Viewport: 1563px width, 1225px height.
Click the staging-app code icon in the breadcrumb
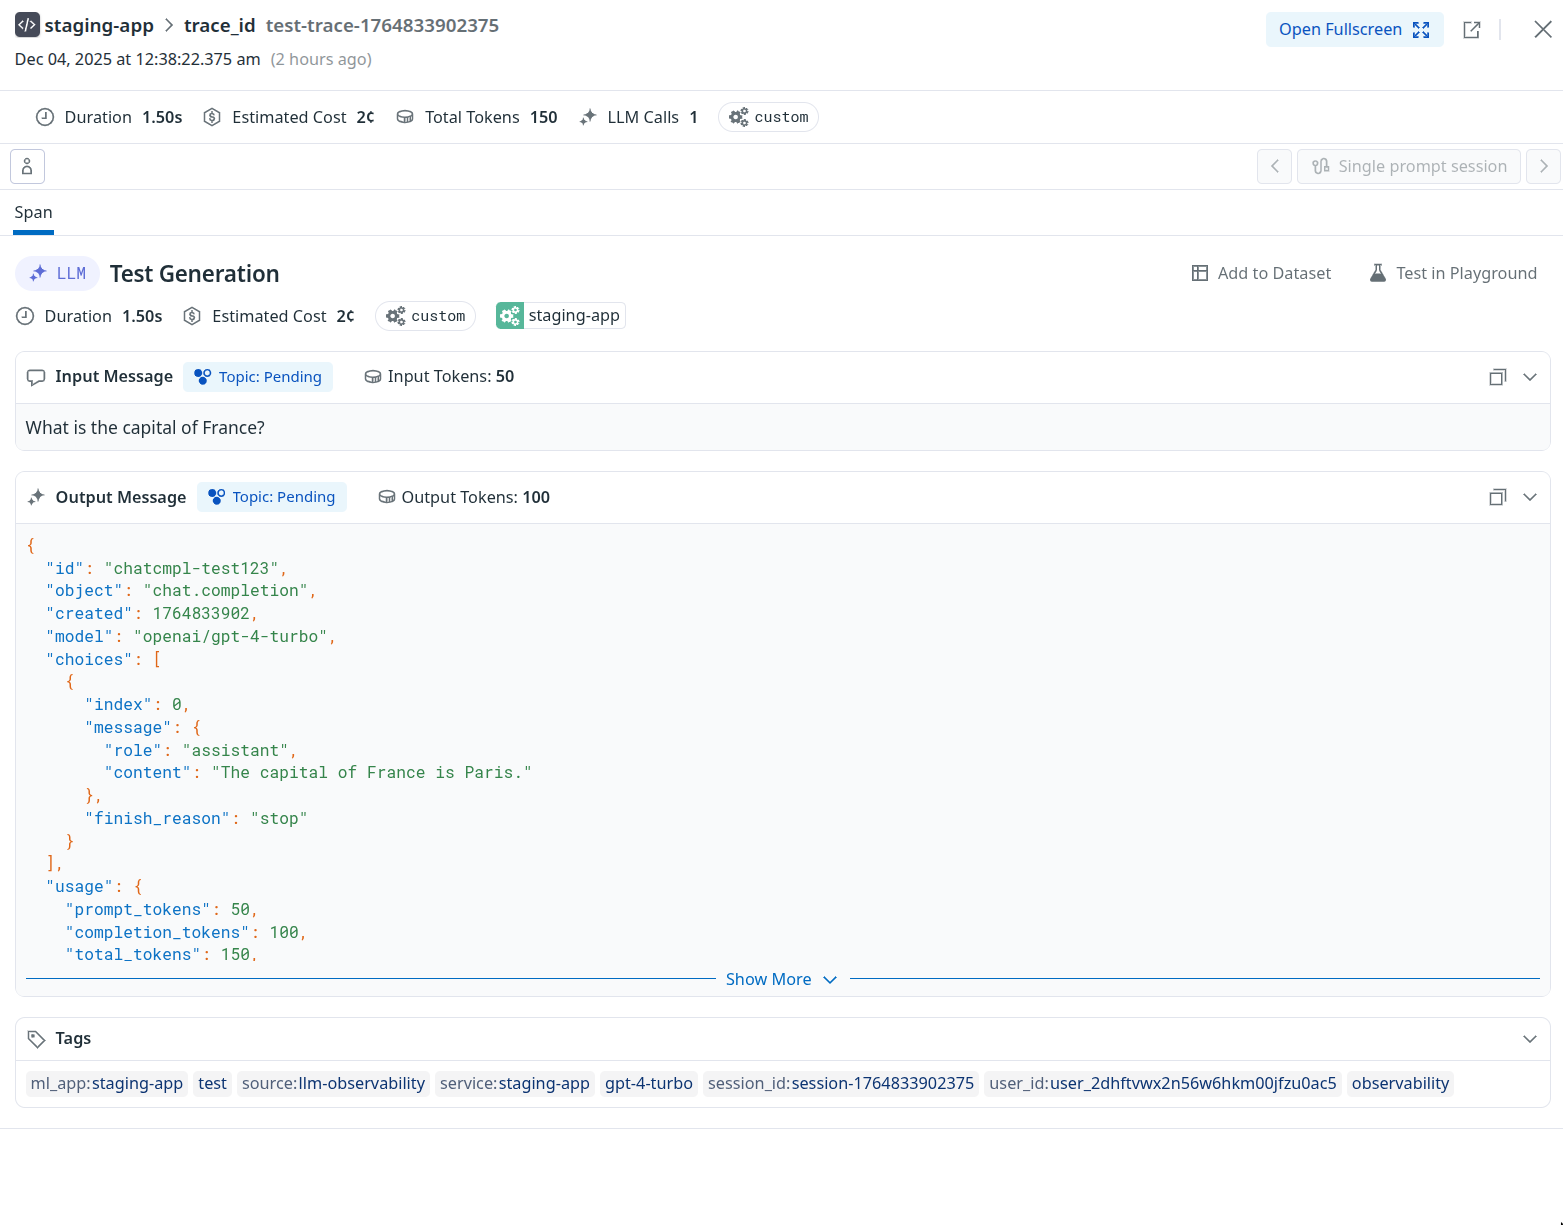[x=26, y=24]
